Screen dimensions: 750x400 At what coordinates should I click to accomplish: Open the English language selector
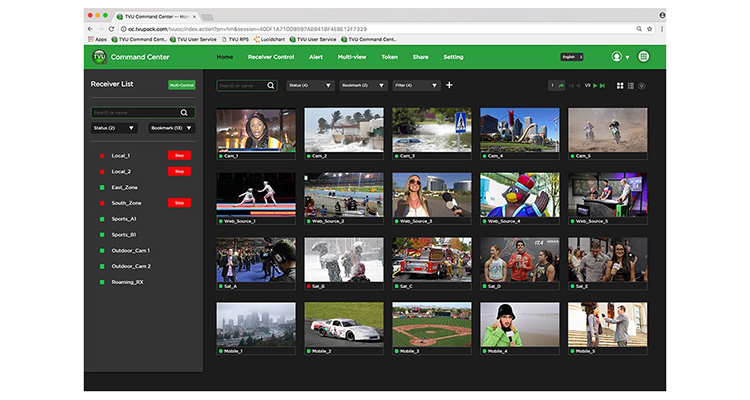tap(570, 57)
